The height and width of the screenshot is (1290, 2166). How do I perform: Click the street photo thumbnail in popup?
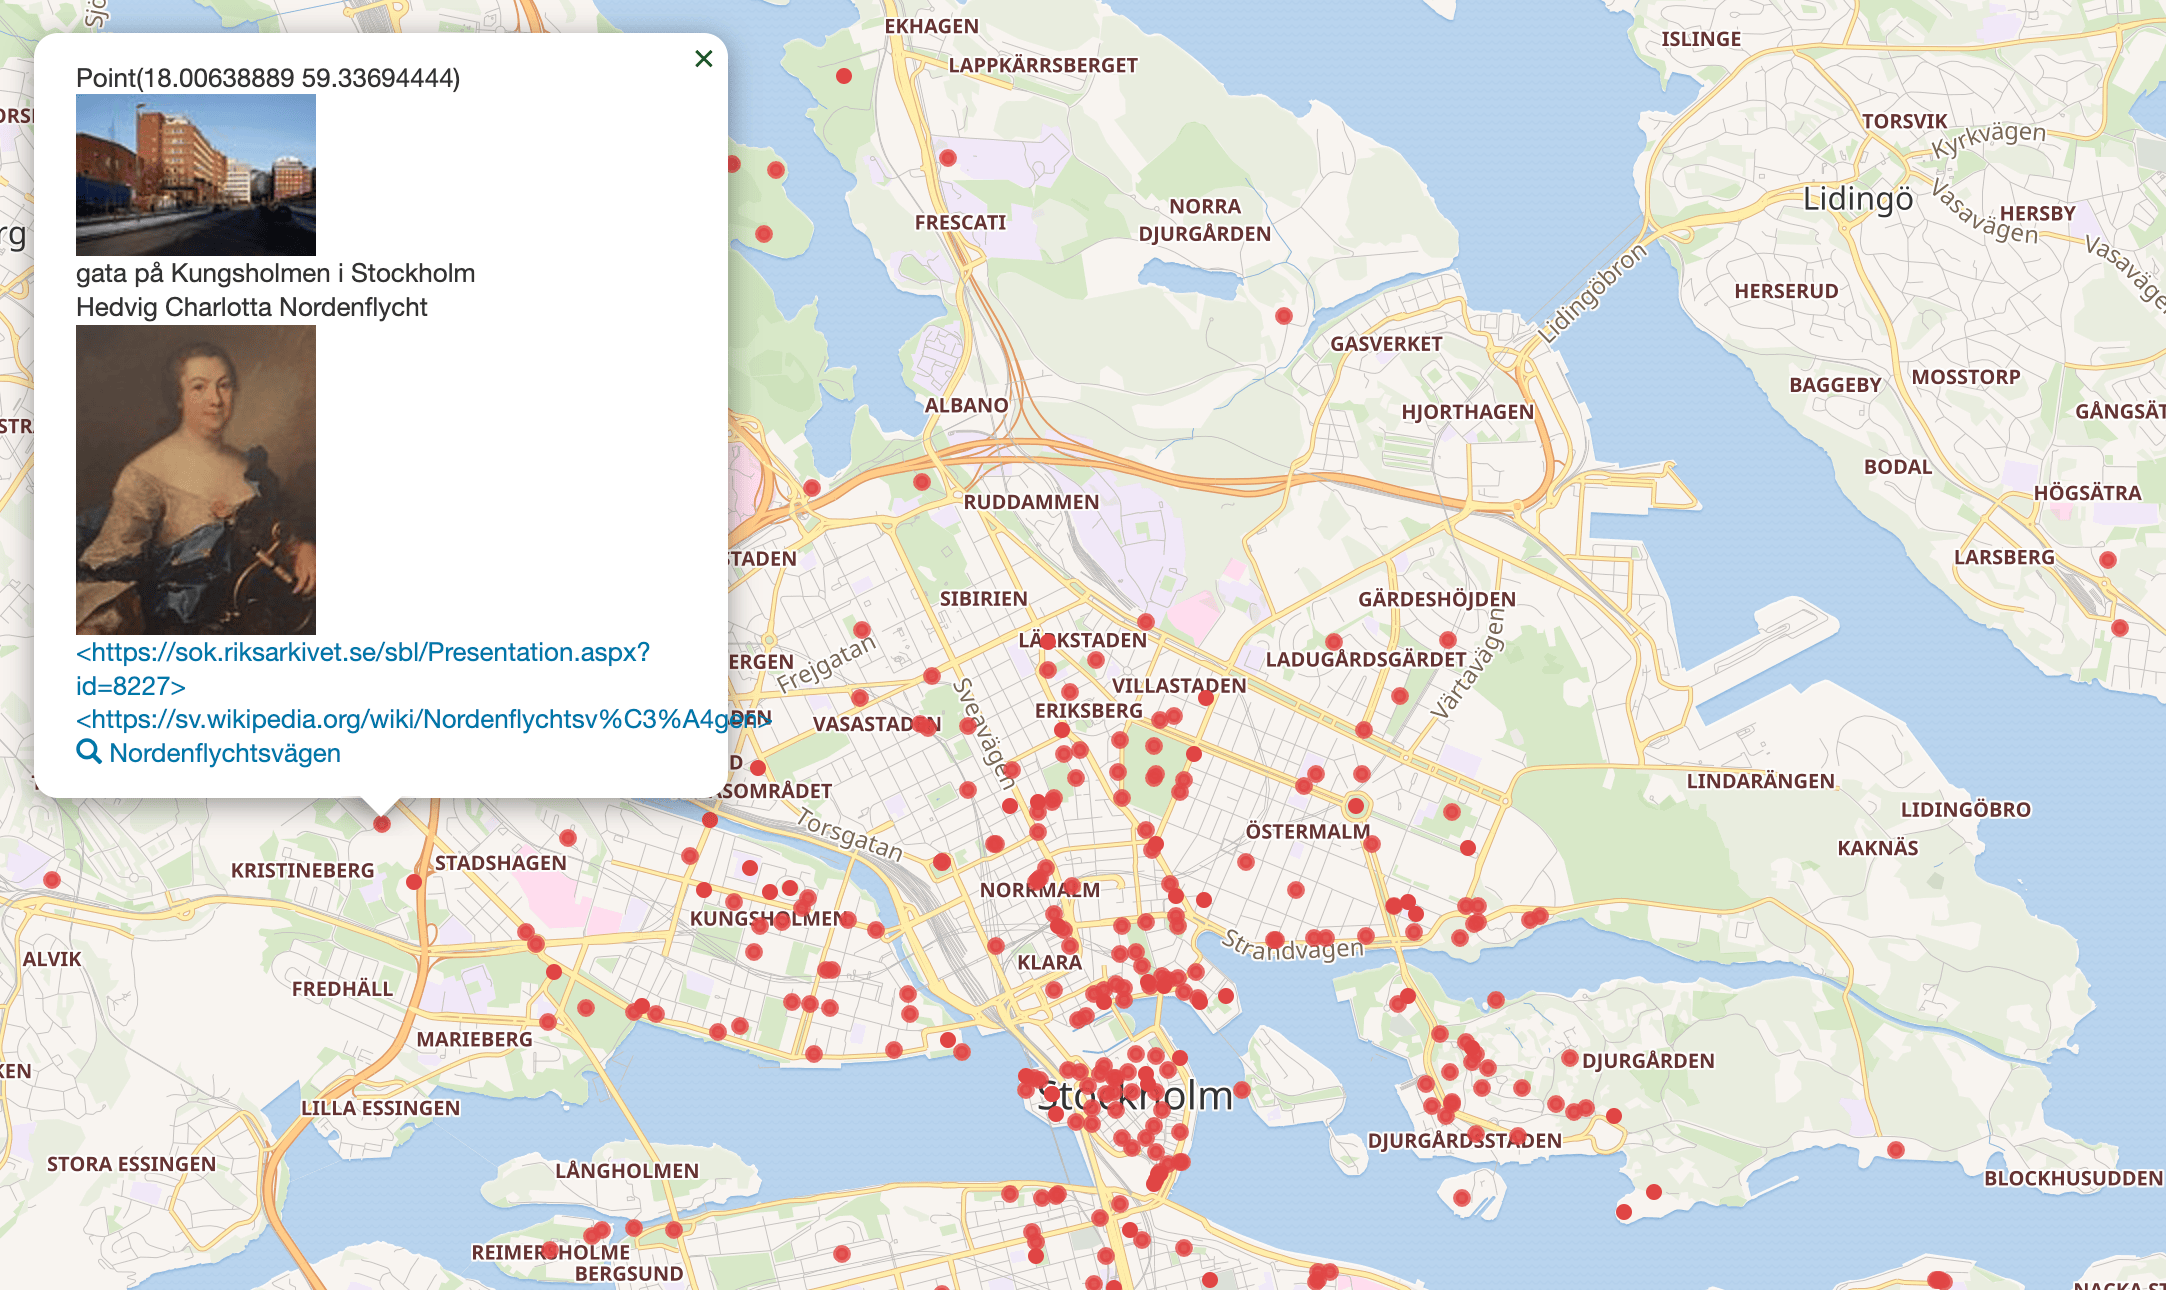click(196, 175)
